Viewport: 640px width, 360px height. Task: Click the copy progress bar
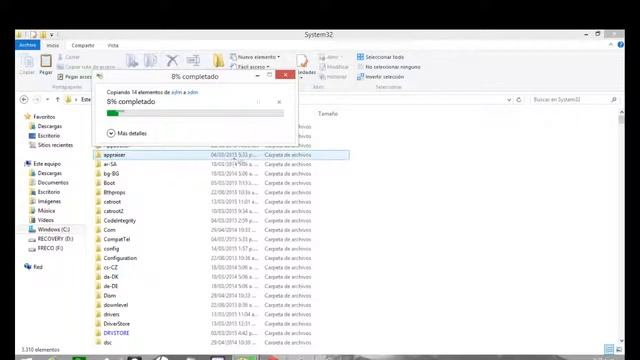pyautogui.click(x=195, y=113)
